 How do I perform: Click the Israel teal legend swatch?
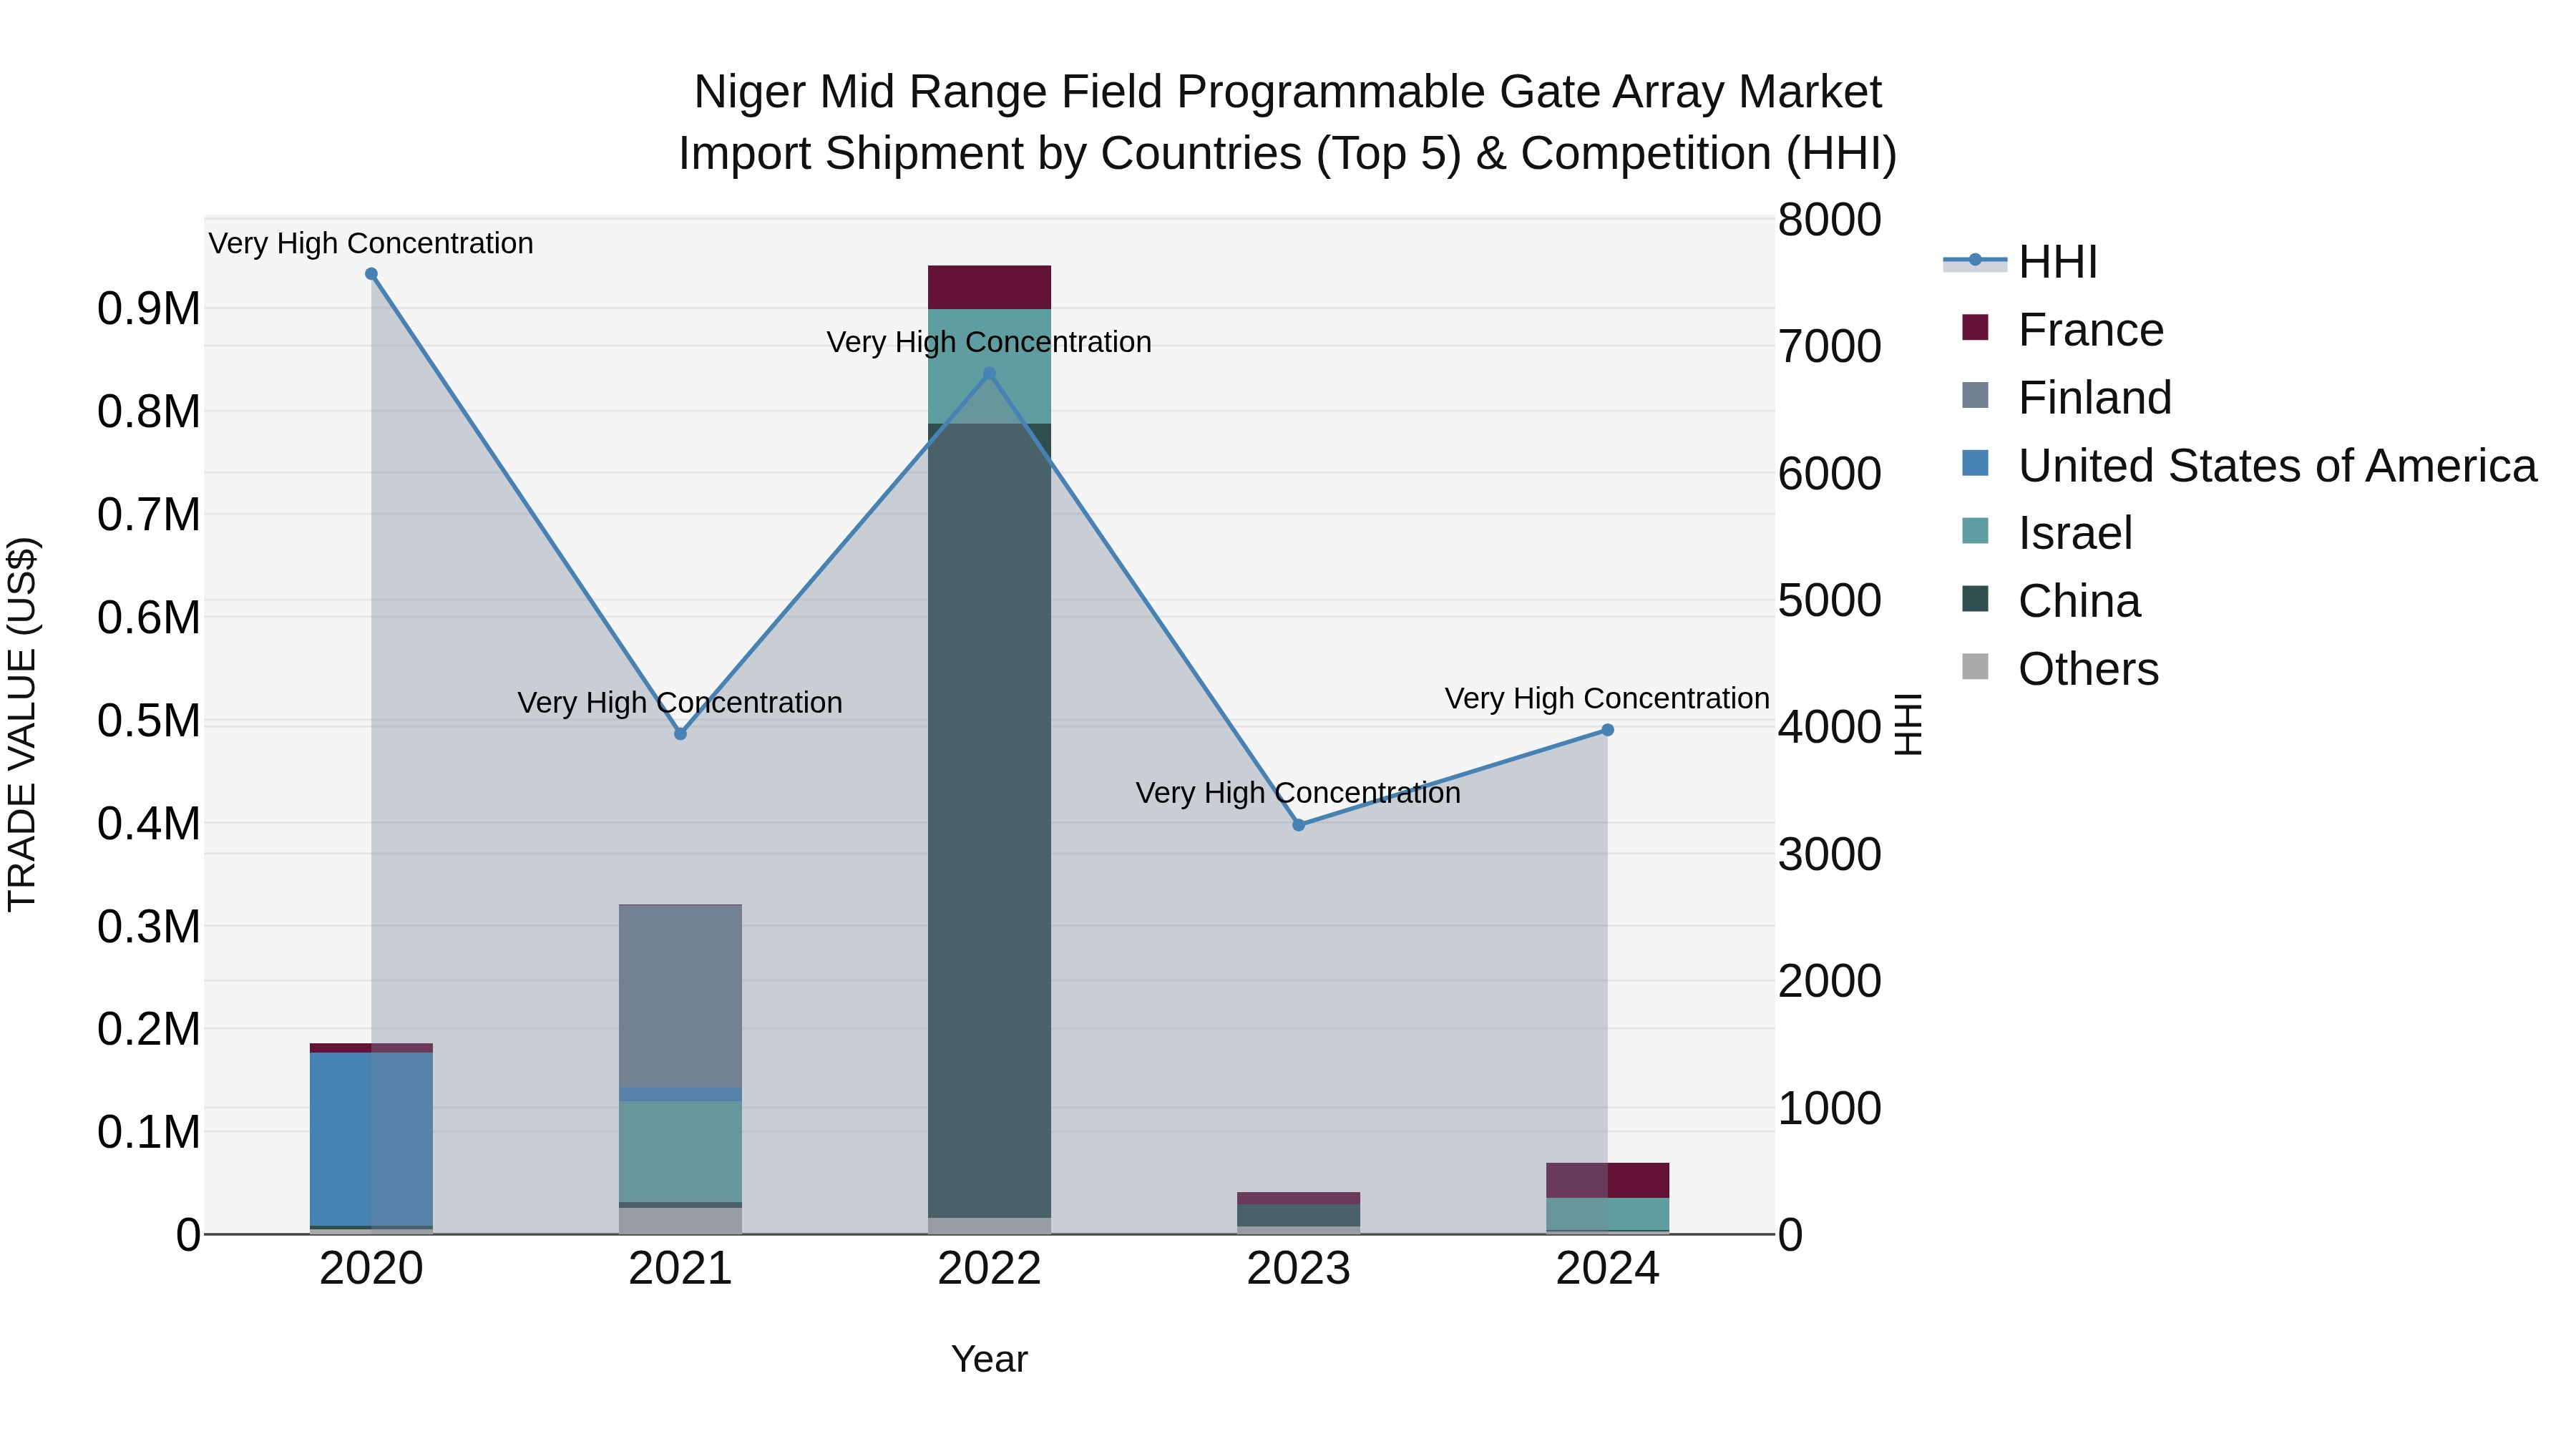(1975, 531)
